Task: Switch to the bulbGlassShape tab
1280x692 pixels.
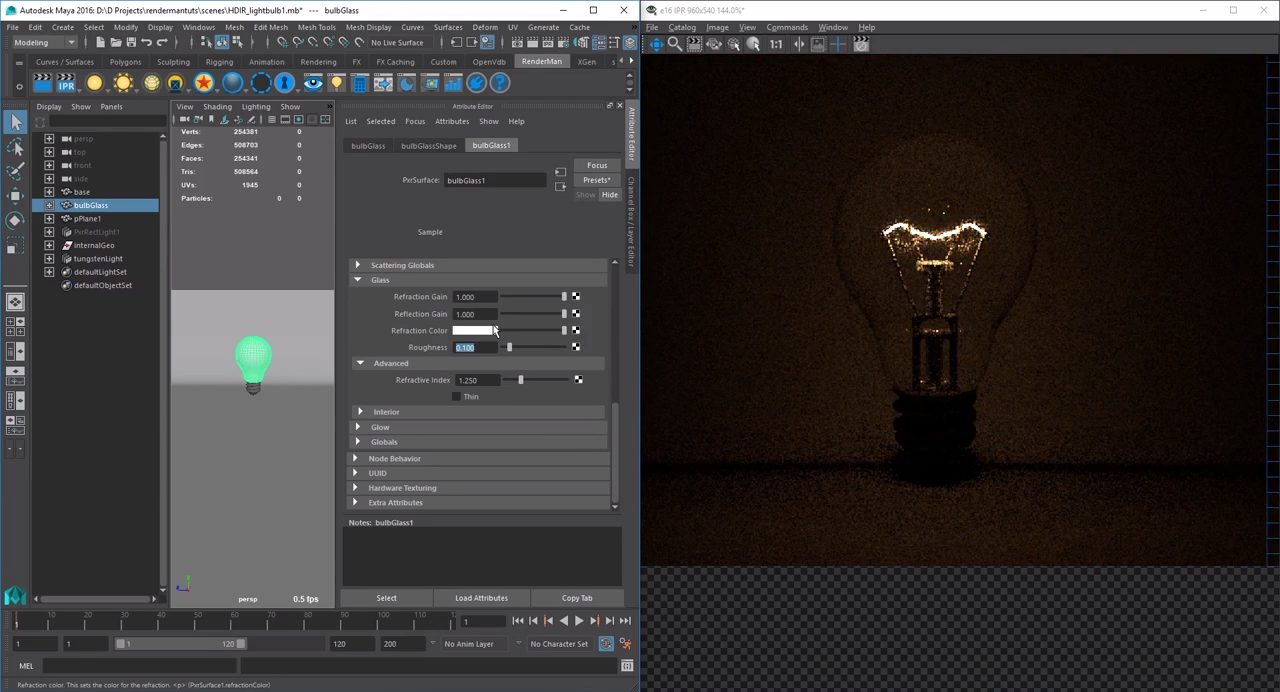Action: tap(428, 145)
